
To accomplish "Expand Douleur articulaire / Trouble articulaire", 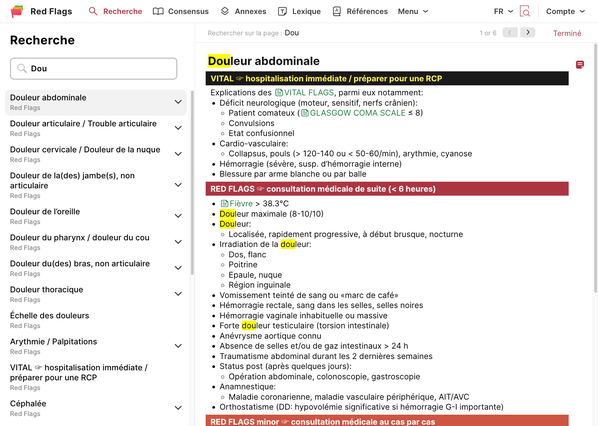I will [x=178, y=128].
